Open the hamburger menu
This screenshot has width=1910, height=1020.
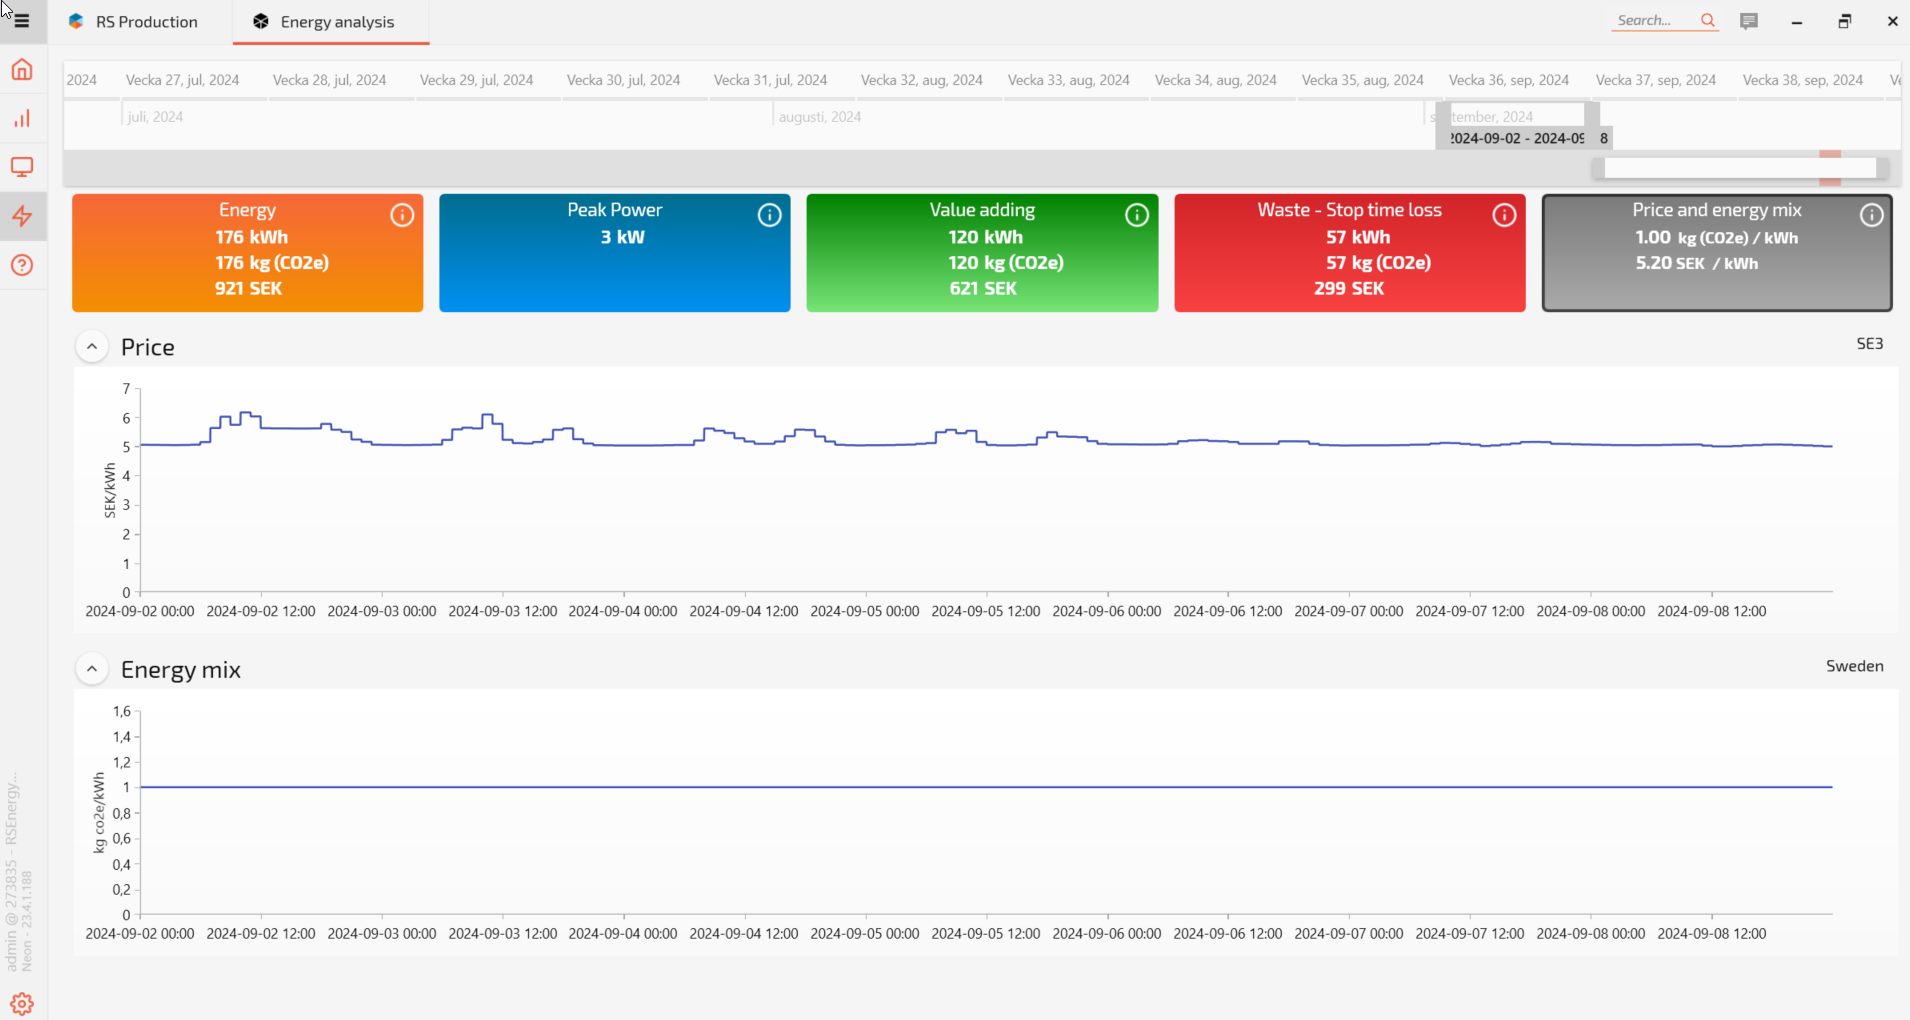click(x=22, y=21)
